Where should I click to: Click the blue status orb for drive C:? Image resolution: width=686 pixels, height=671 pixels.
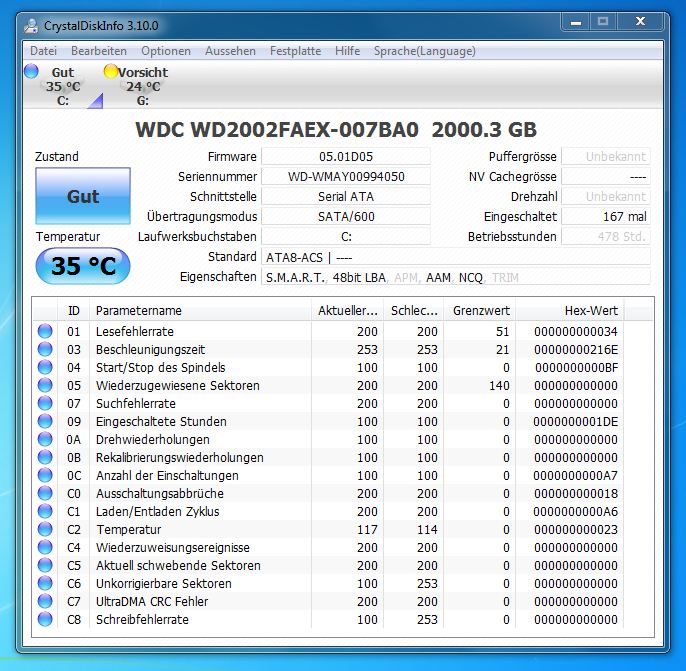[31, 71]
